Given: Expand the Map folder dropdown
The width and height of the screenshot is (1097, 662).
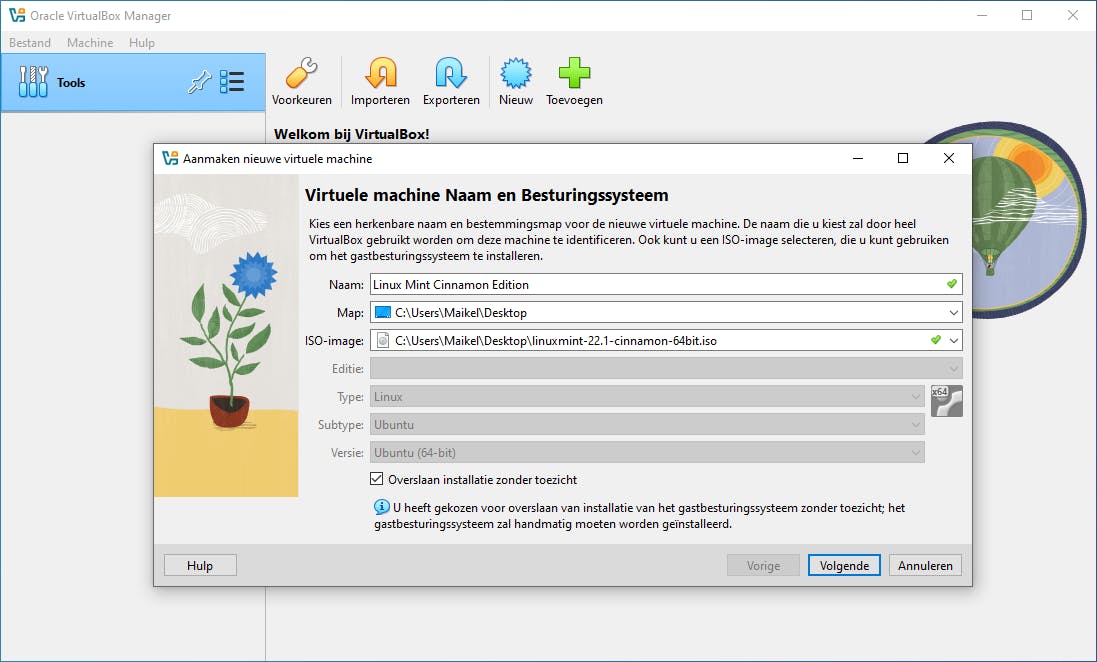Looking at the screenshot, I should 954,313.
